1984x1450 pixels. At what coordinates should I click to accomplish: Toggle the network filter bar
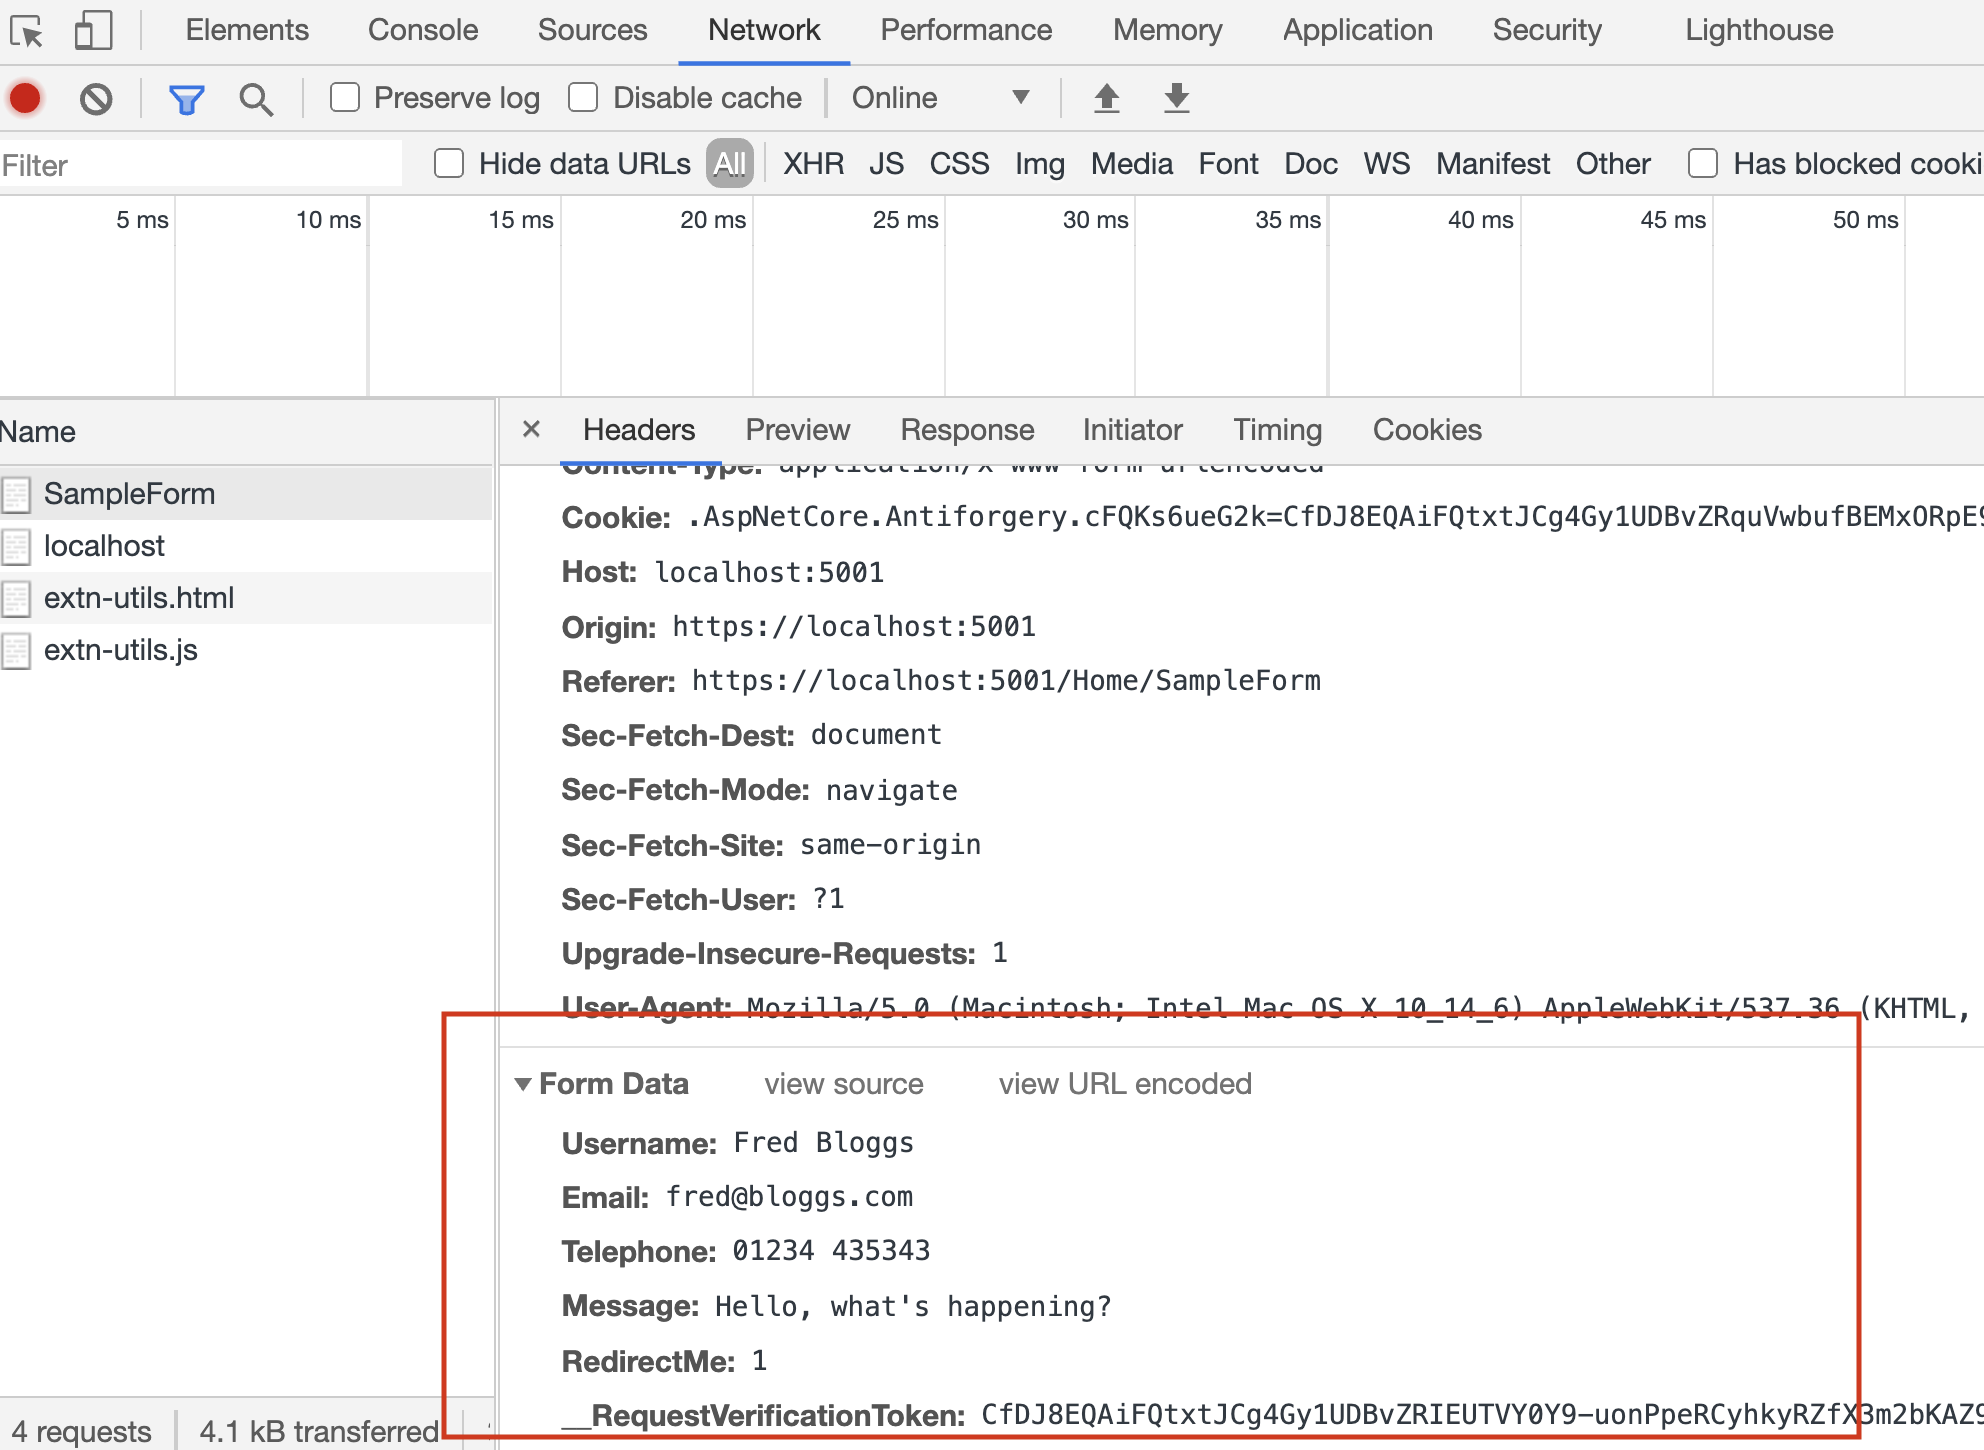coord(186,97)
